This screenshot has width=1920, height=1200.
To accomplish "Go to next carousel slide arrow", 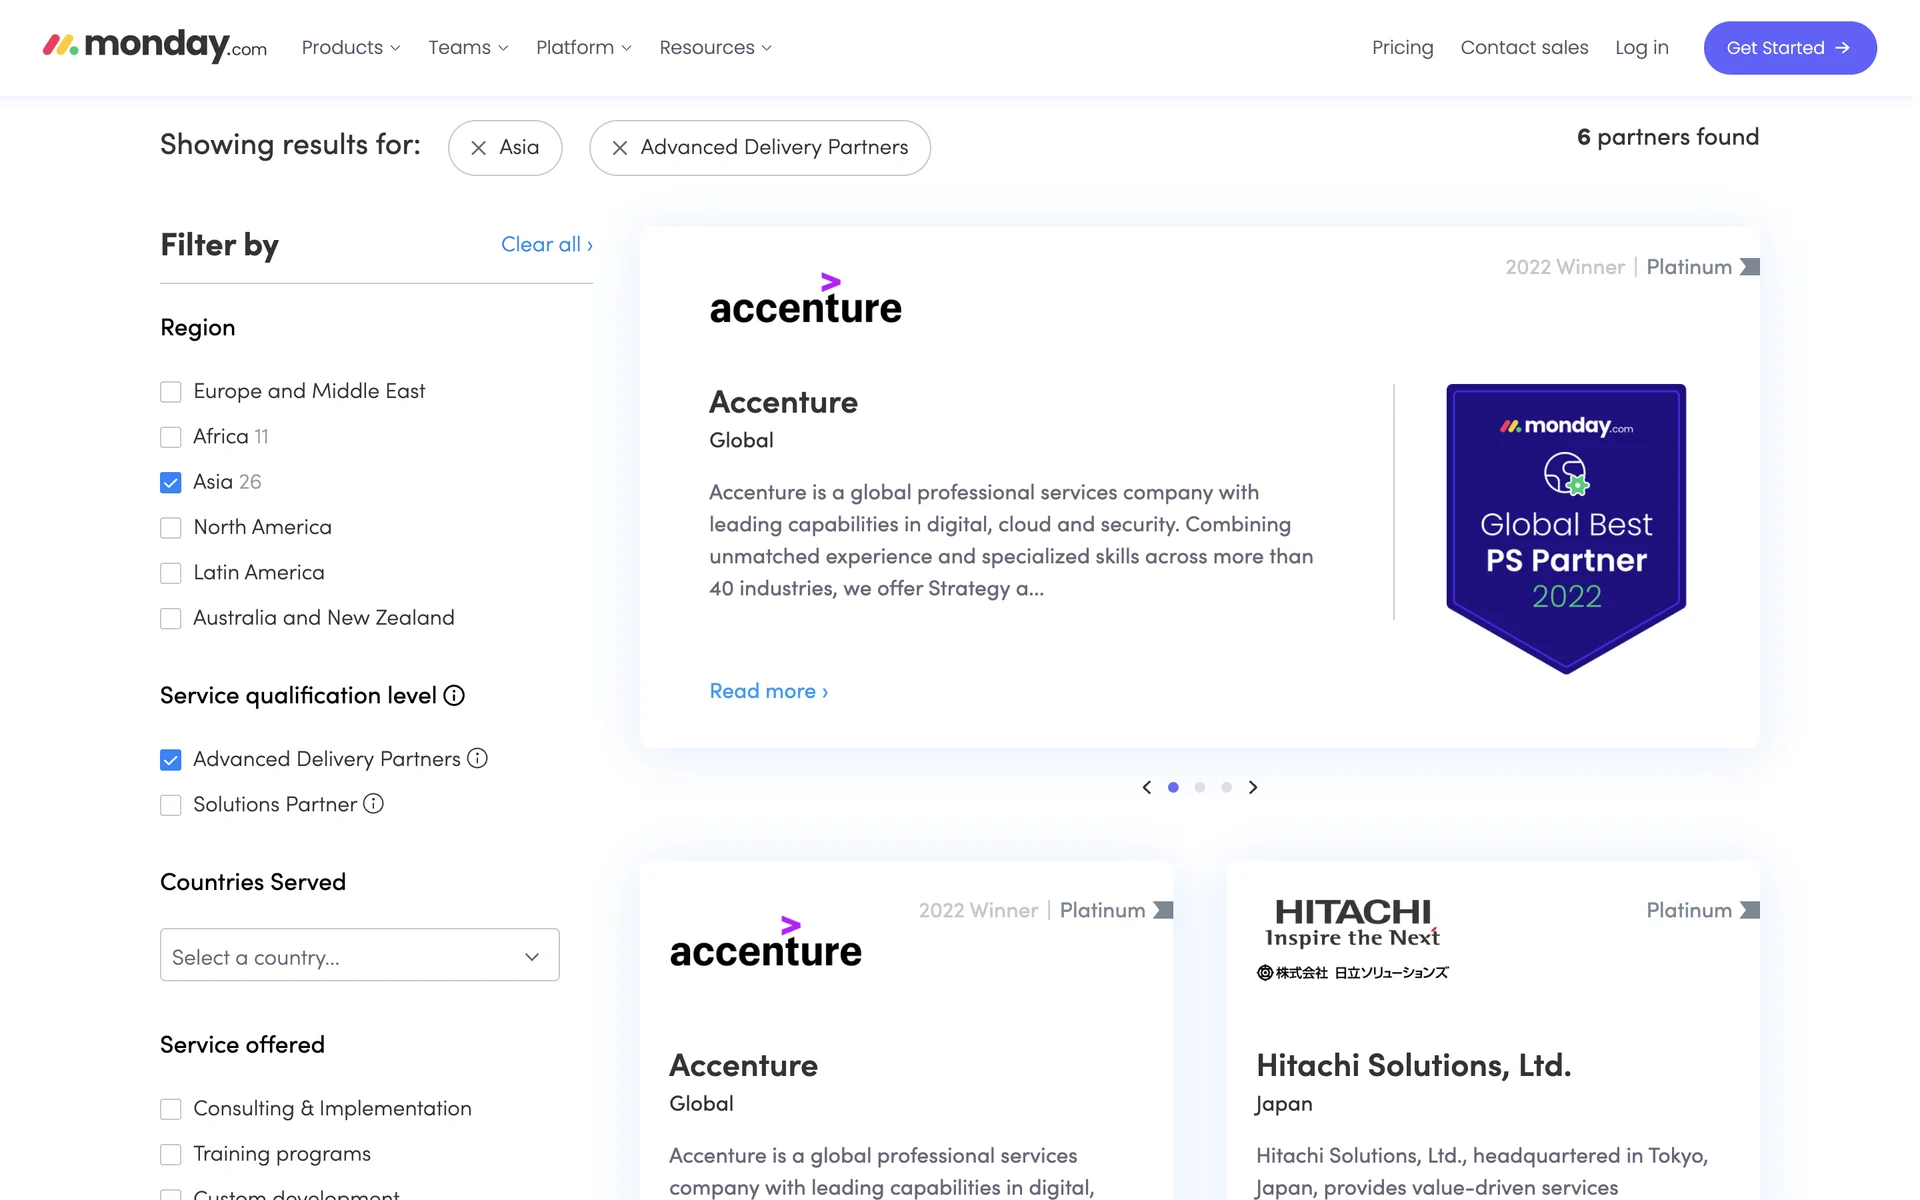I will coord(1253,788).
